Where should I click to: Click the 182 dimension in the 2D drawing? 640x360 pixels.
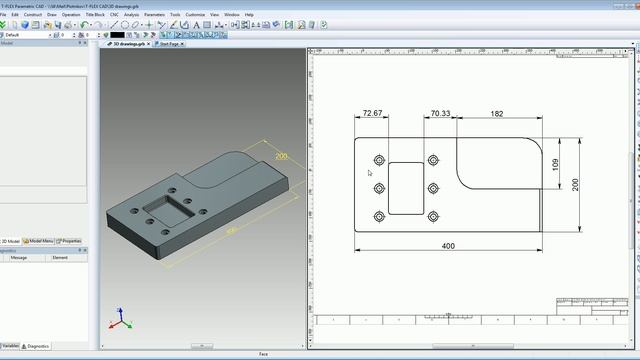pos(497,114)
